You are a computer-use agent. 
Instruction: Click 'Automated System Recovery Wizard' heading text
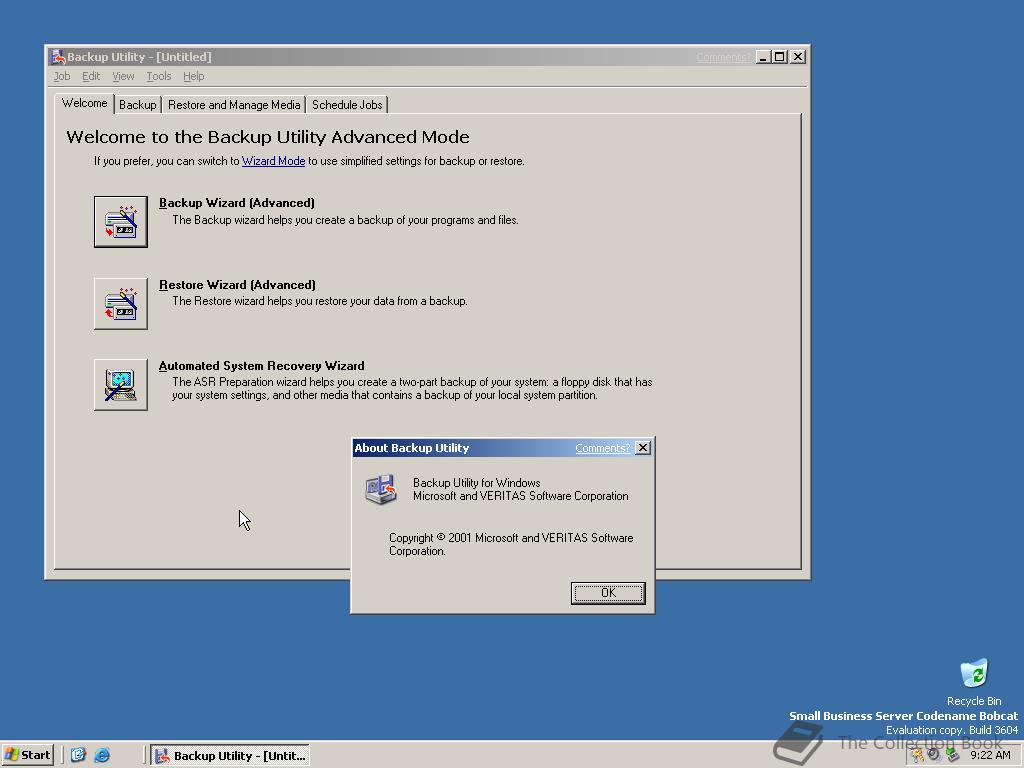pos(262,366)
